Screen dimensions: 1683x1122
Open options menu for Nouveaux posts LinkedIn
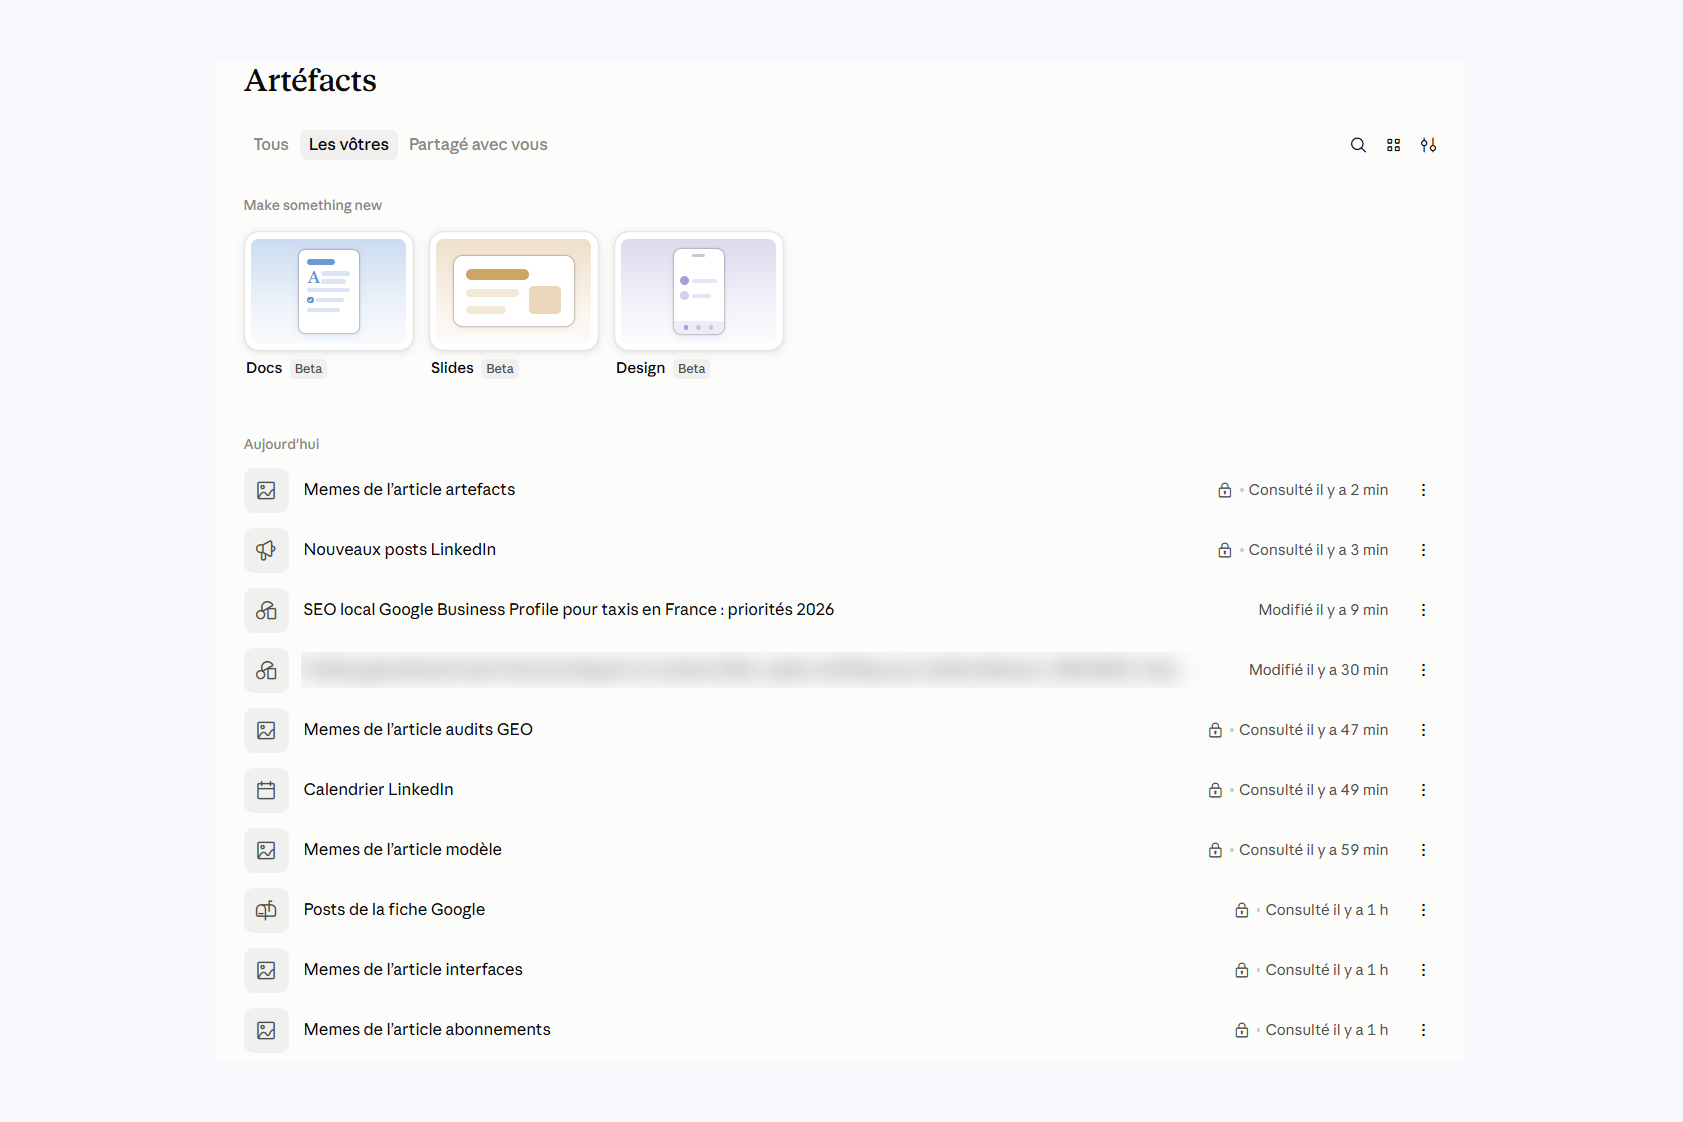coord(1423,550)
